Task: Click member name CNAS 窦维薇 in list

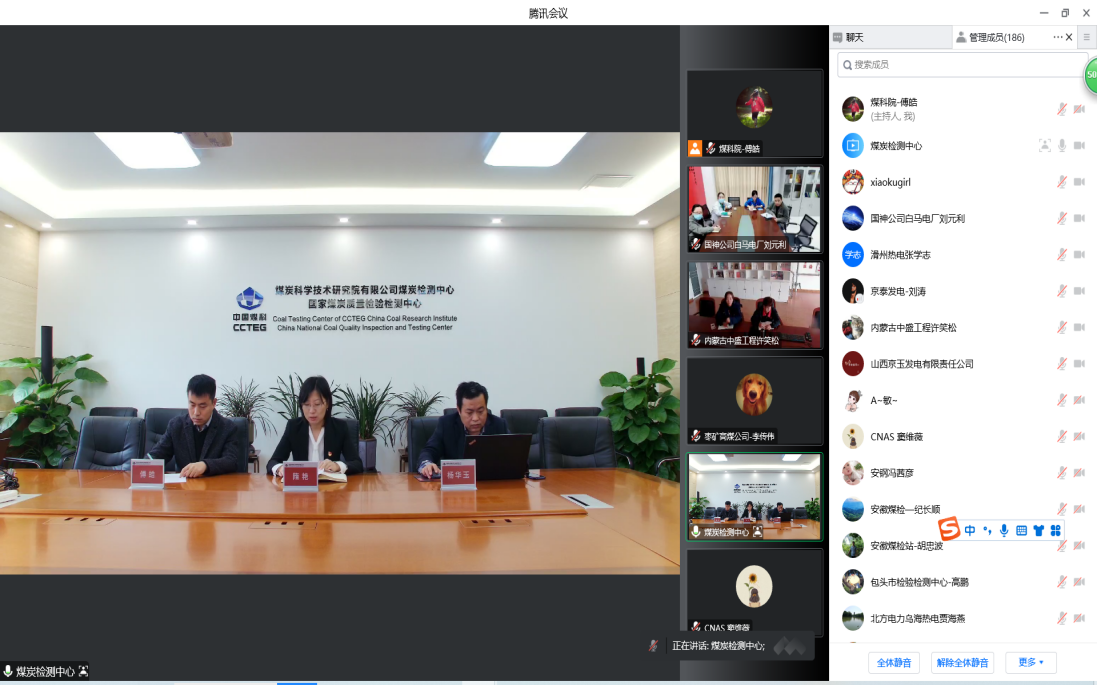Action: [896, 437]
